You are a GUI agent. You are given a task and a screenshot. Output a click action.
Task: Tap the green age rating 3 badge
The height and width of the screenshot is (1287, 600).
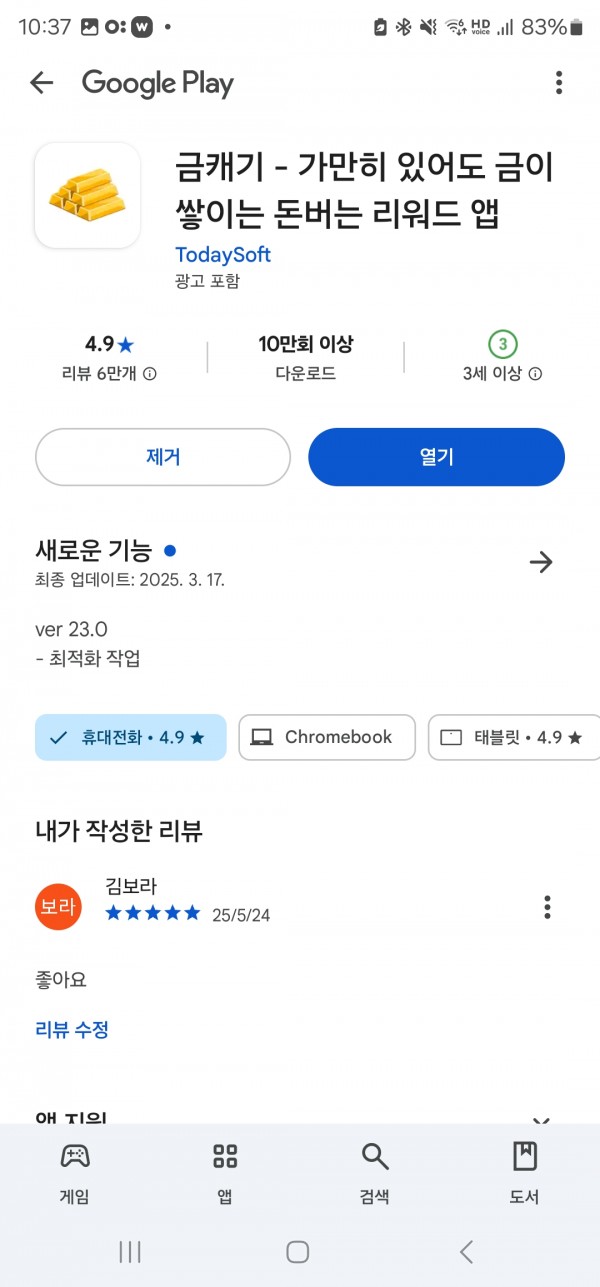(x=503, y=345)
